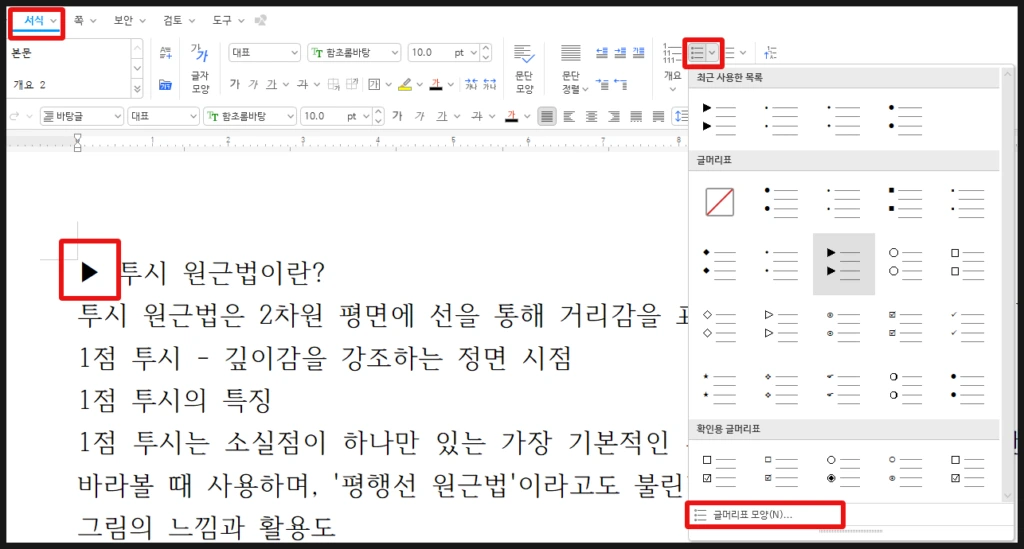Click the heading text 투시 원근법이란?
The height and width of the screenshot is (549, 1024).
click(223, 272)
